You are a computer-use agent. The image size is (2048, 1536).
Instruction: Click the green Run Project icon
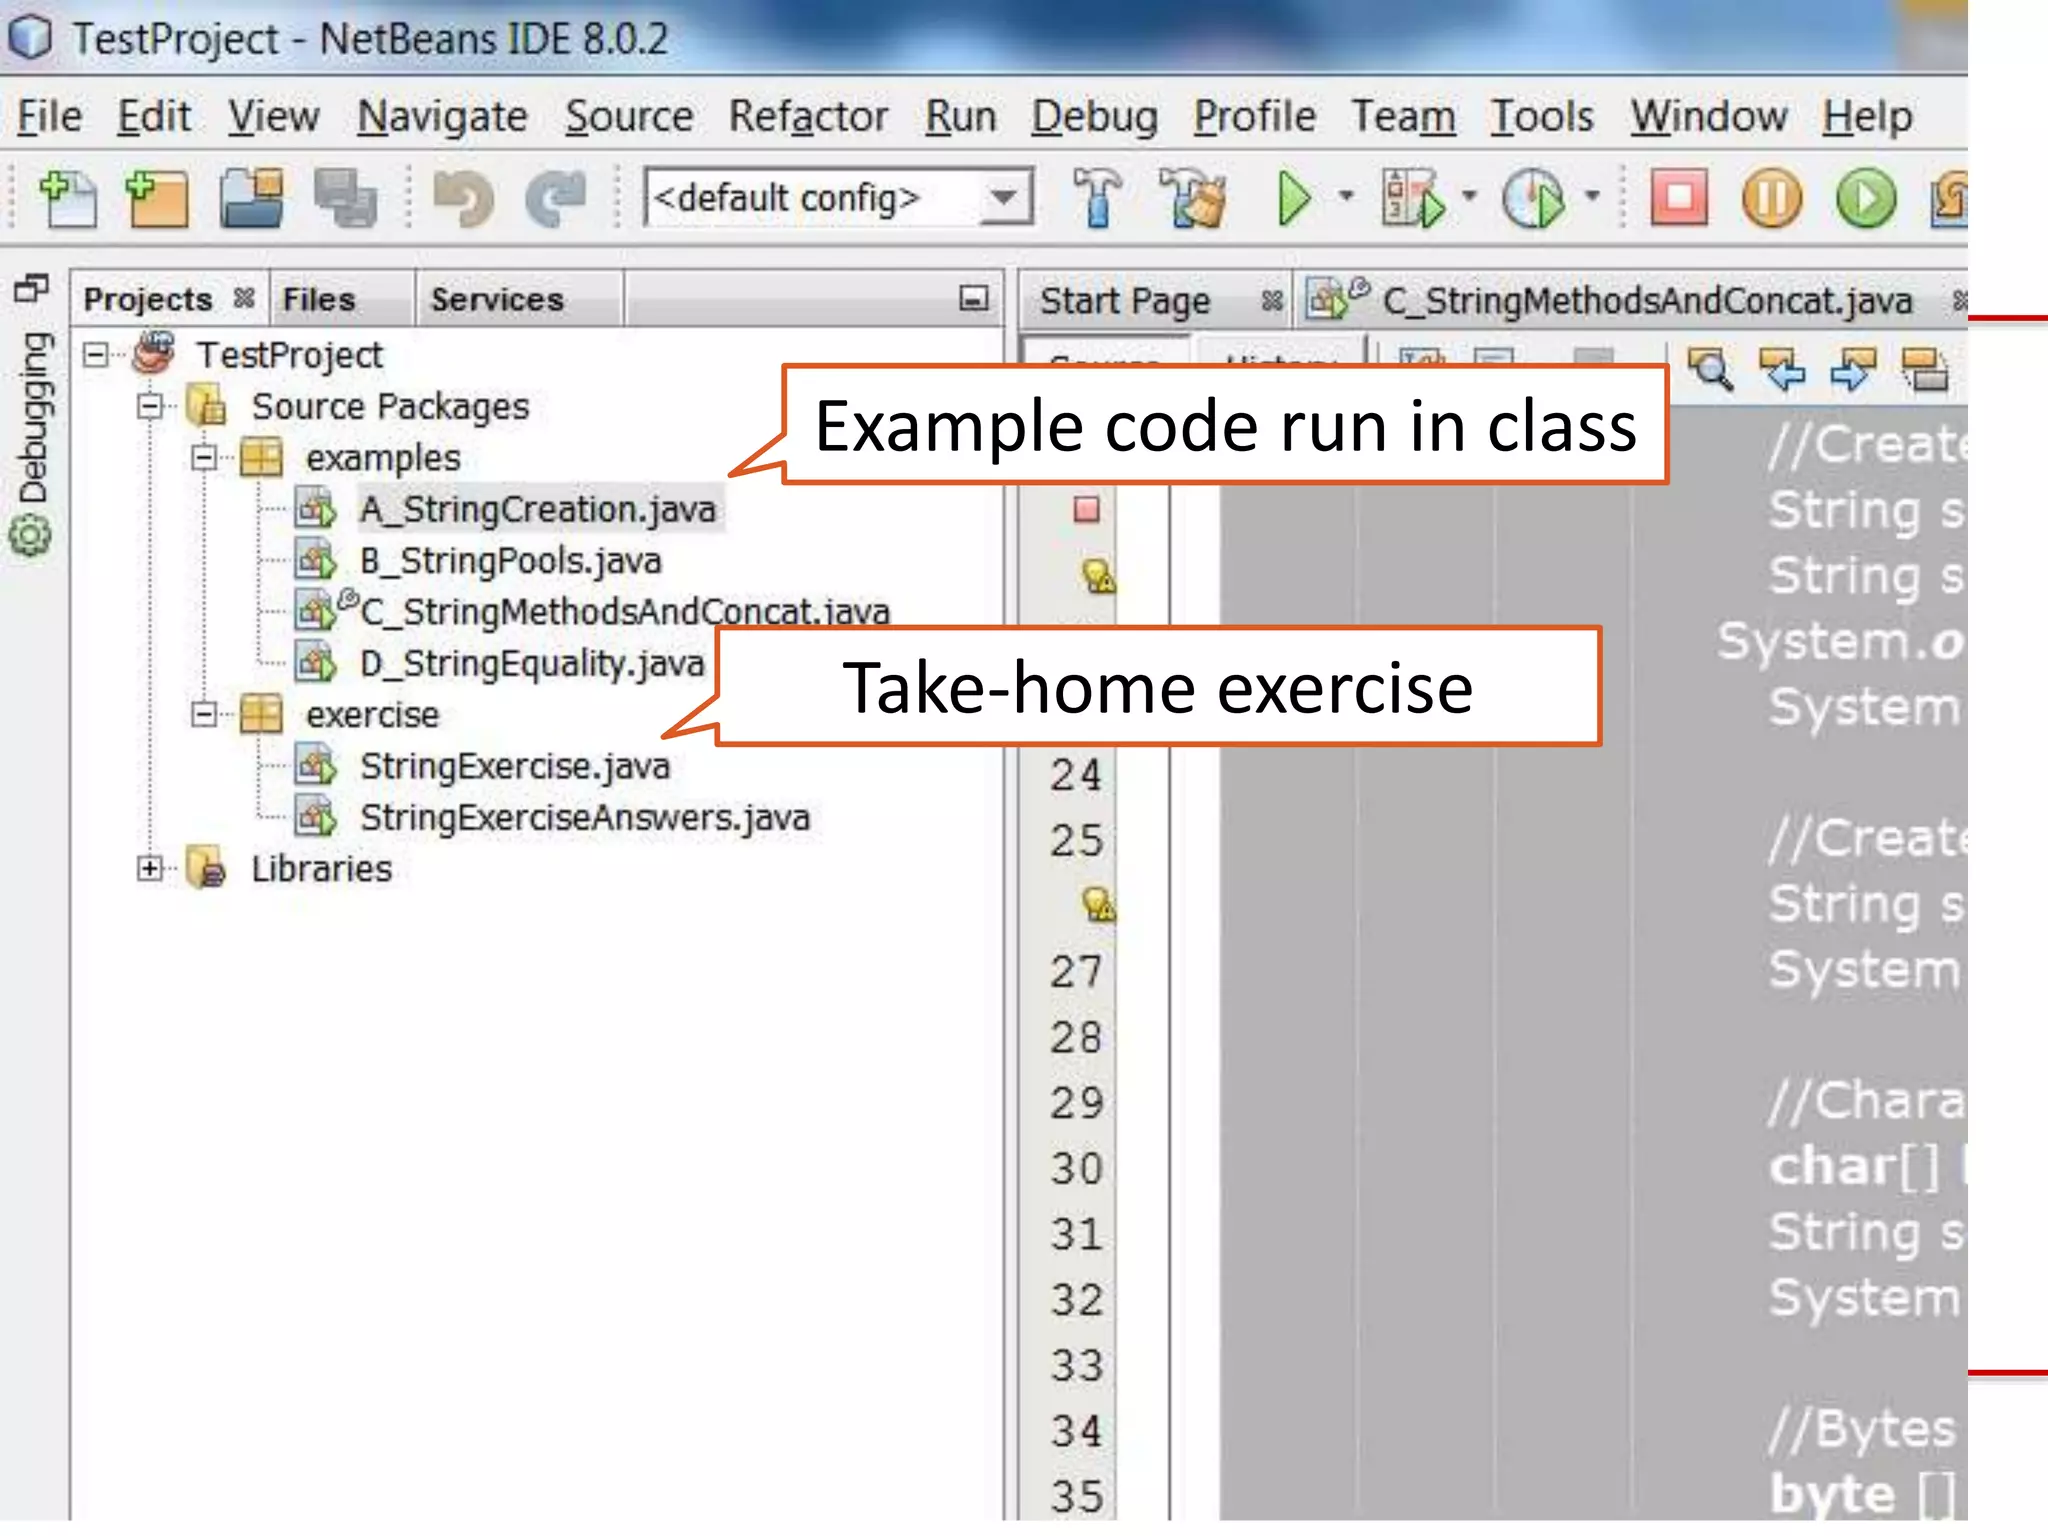coord(1295,198)
